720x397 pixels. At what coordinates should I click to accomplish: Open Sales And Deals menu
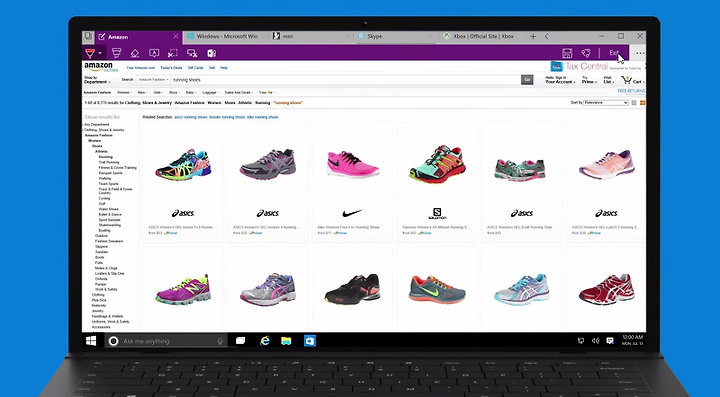click(239, 92)
